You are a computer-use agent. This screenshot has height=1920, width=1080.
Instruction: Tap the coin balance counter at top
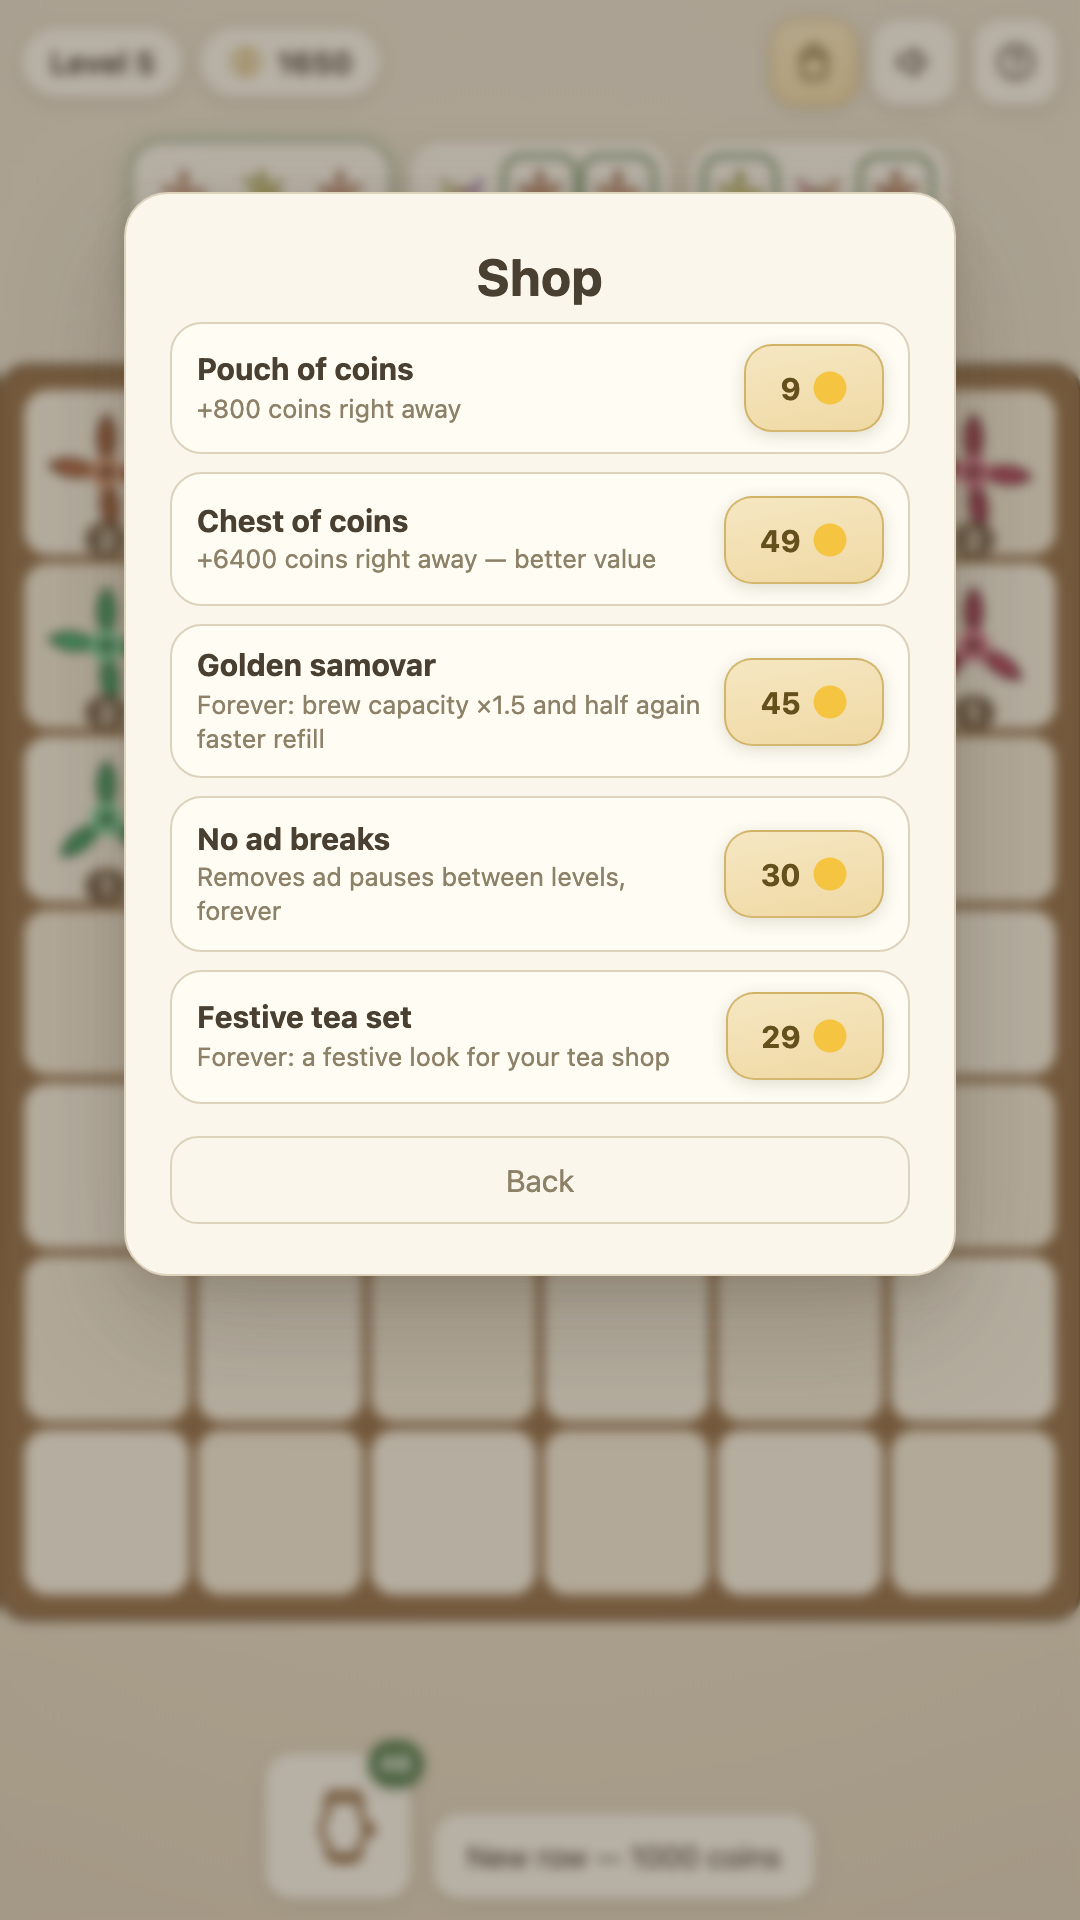pos(291,63)
